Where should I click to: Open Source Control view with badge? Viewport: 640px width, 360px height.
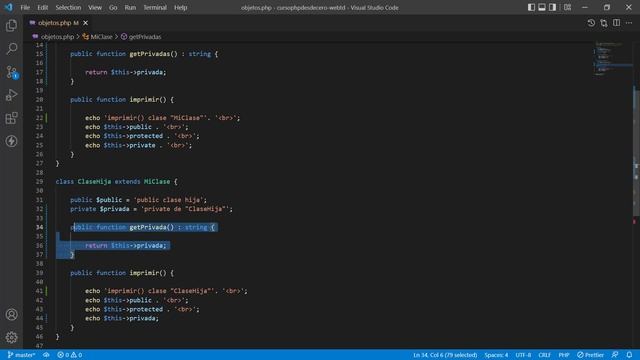click(11, 72)
